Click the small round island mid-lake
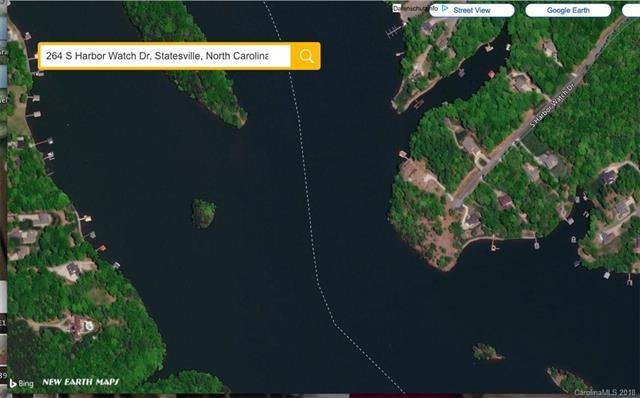This screenshot has height=398, width=640. click(x=204, y=213)
